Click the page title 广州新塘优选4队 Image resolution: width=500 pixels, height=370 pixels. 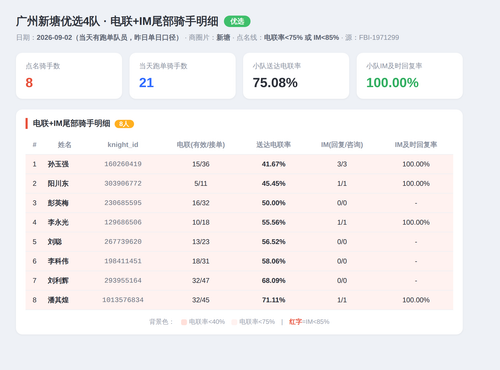coord(58,21)
